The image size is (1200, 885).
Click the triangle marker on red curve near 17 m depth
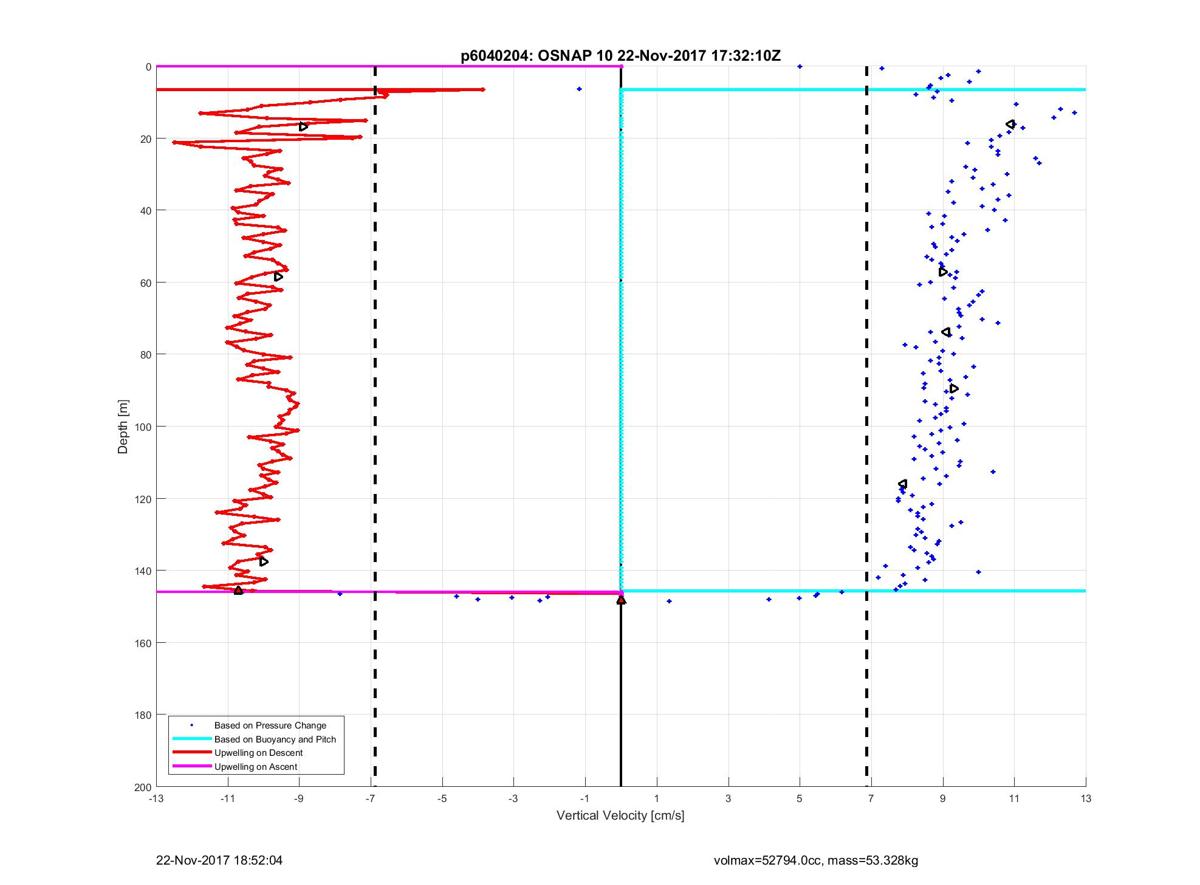coord(303,127)
